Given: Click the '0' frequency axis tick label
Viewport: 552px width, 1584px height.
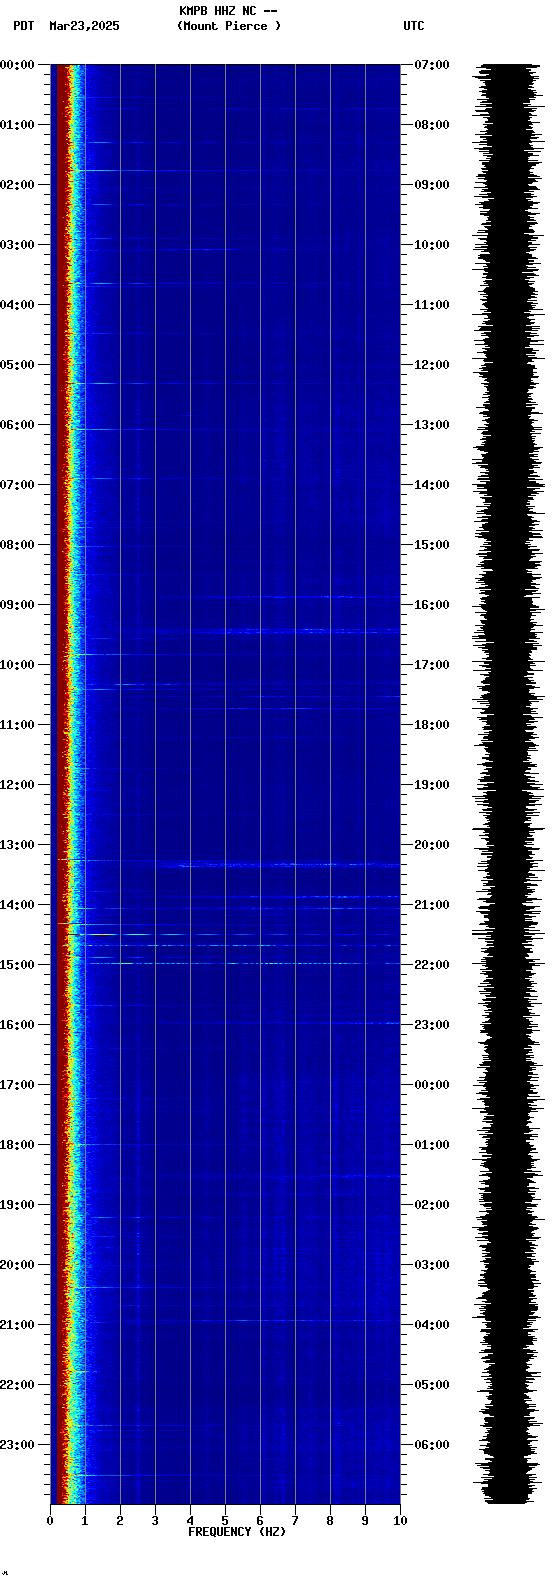Looking at the screenshot, I should (50, 1521).
